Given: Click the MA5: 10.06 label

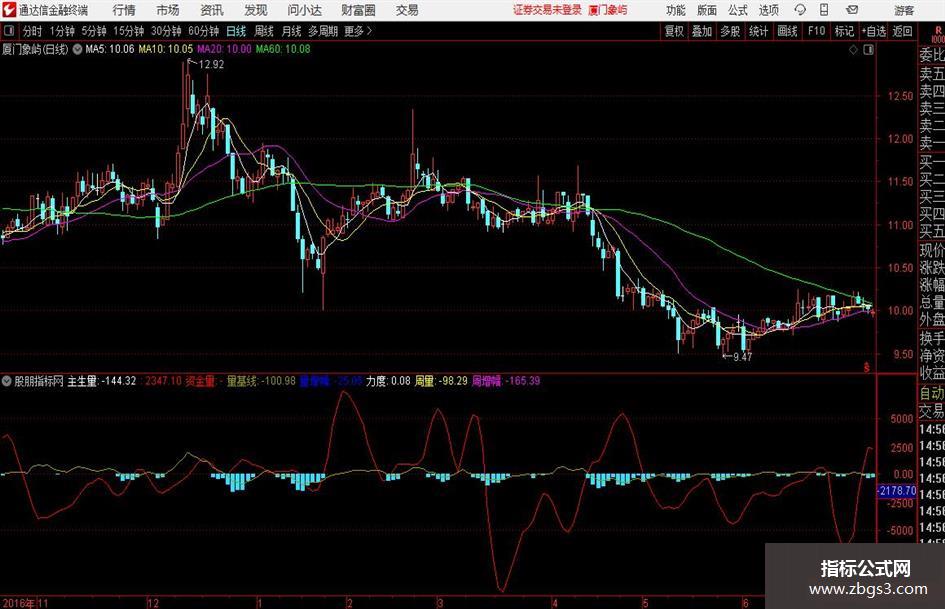Looking at the screenshot, I should pos(109,49).
